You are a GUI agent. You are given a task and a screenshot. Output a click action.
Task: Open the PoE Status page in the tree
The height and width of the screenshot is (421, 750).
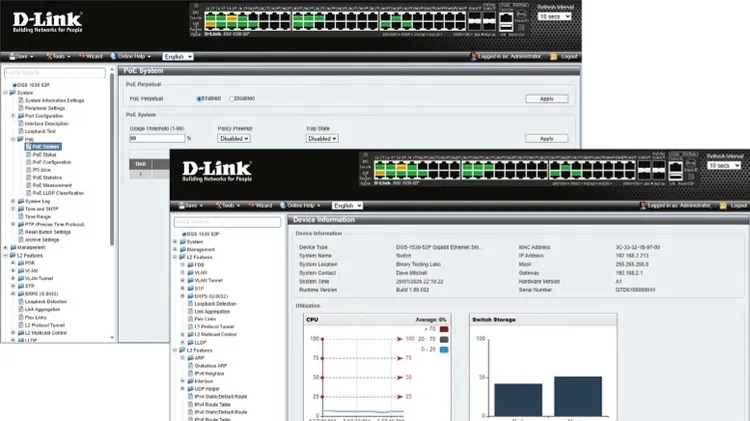(44, 155)
